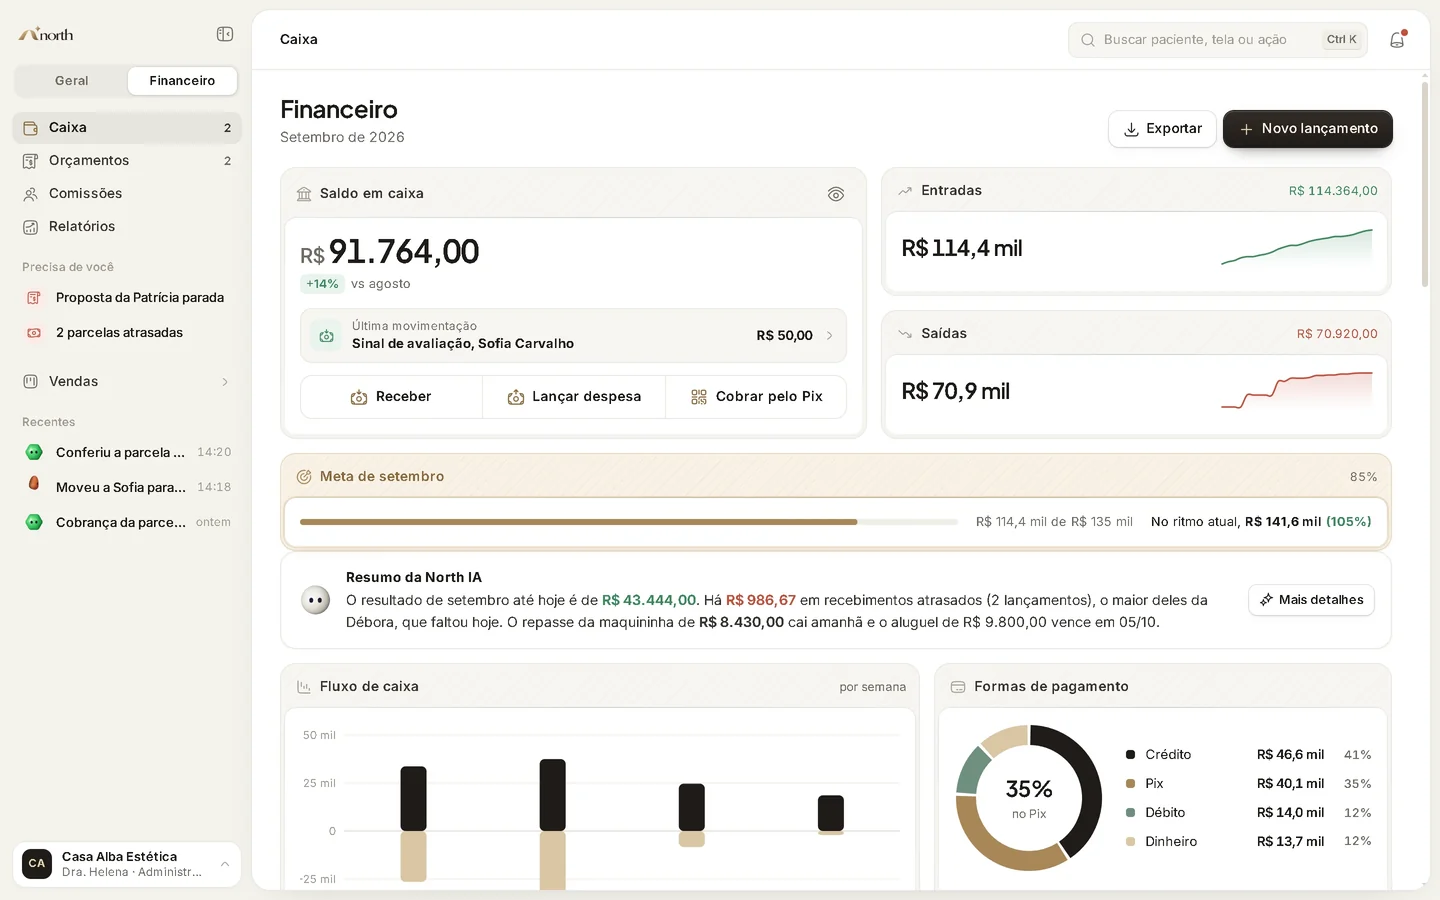Open Mais detalhes of North IA summary
This screenshot has height=900, width=1440.
(1311, 600)
